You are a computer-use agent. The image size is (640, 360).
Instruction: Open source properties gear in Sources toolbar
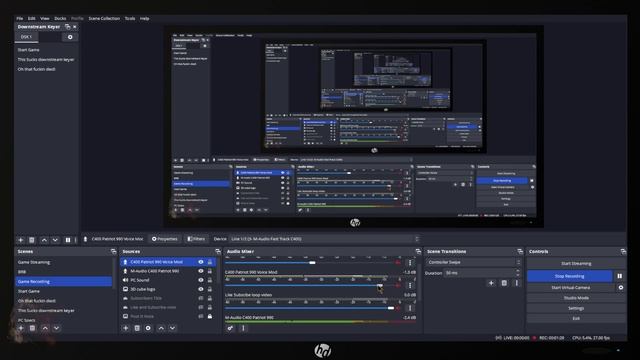(148, 328)
